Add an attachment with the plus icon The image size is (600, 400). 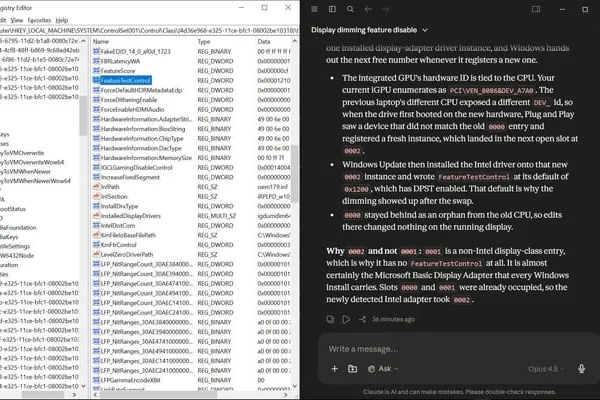pos(334,369)
